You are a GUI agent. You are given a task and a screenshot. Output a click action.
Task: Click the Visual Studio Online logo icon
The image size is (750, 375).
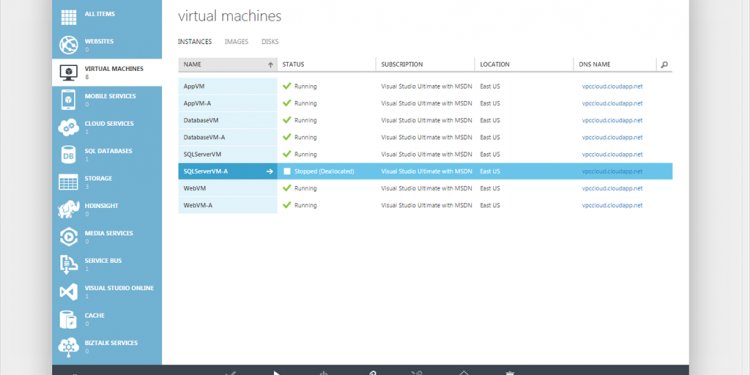[x=68, y=292]
